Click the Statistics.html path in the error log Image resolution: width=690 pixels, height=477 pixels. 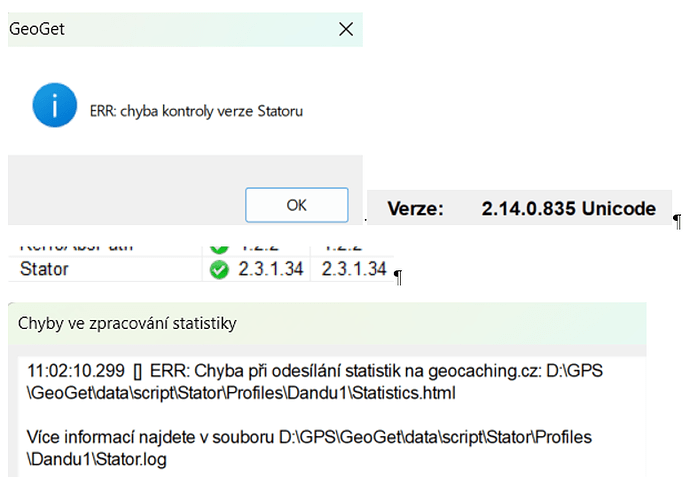(x=404, y=393)
